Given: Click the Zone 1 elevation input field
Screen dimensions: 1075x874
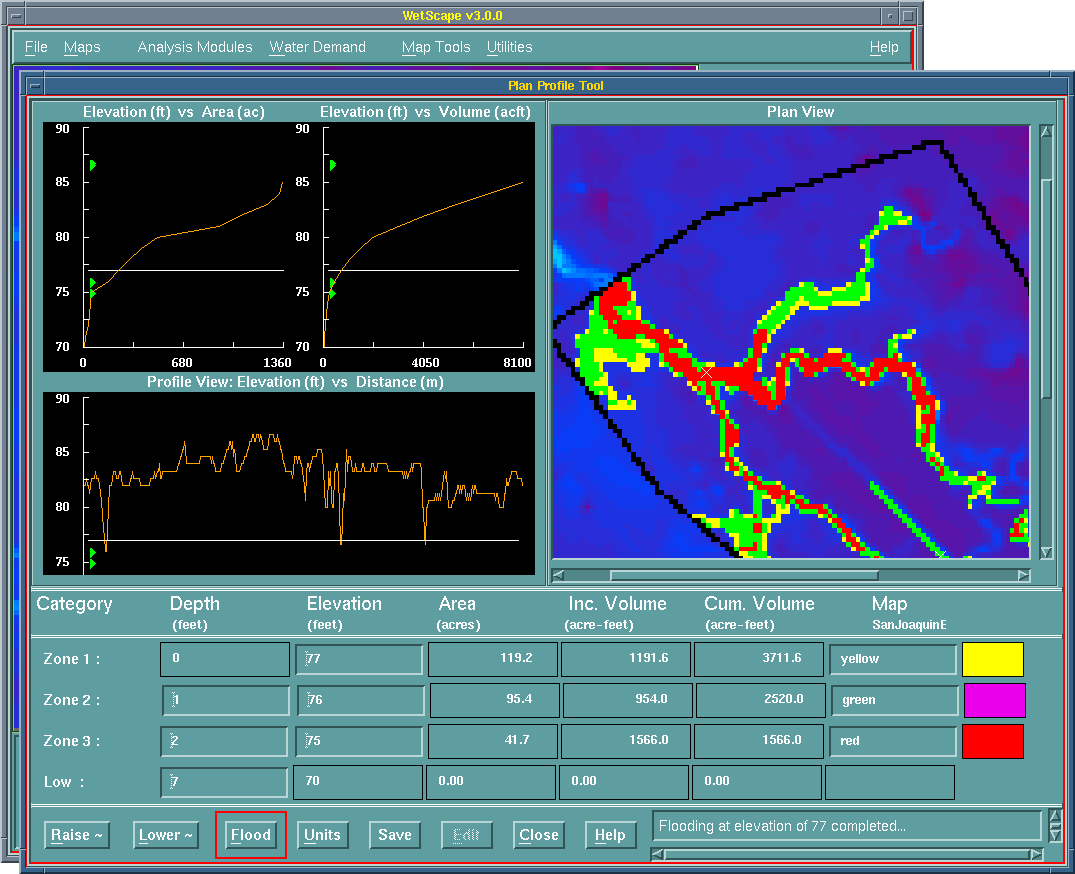Looking at the screenshot, I should pyautogui.click(x=360, y=660).
